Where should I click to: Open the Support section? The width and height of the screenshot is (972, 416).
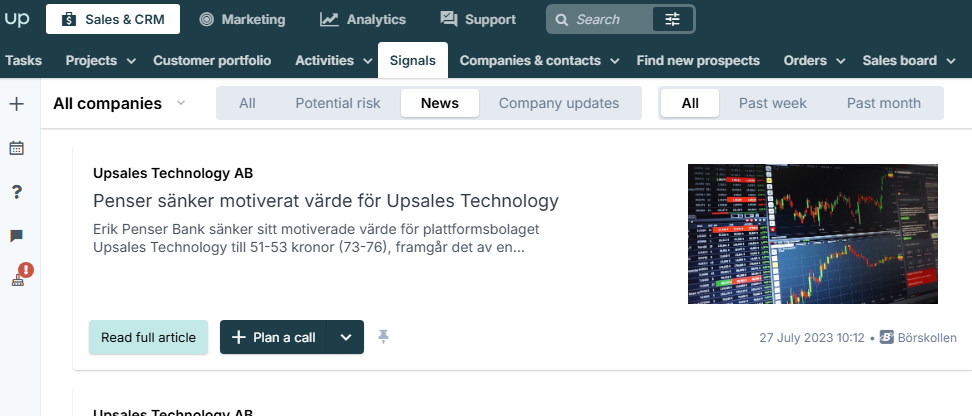(478, 19)
